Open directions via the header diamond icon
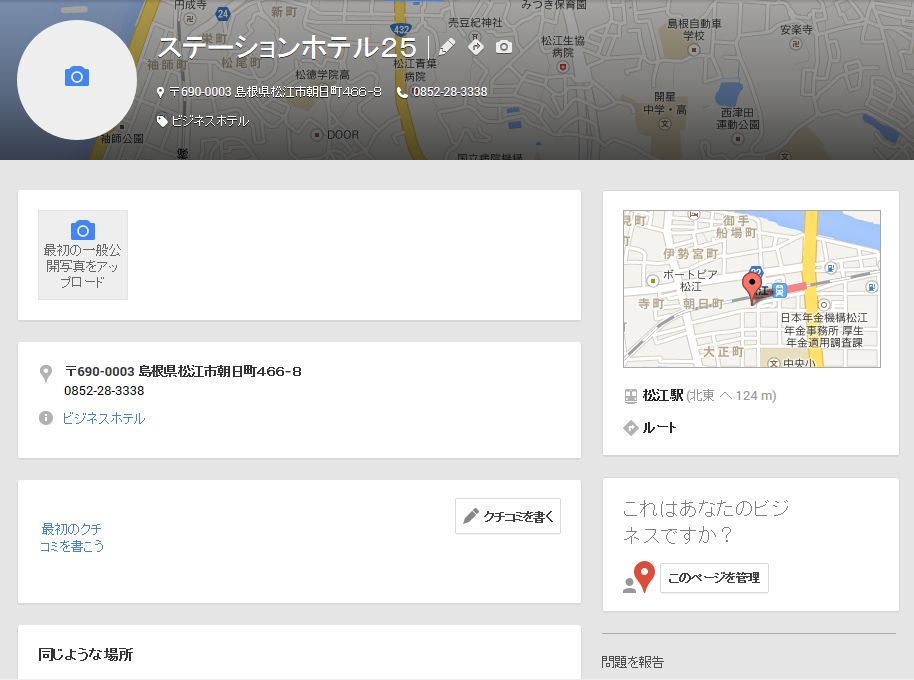 tap(476, 47)
